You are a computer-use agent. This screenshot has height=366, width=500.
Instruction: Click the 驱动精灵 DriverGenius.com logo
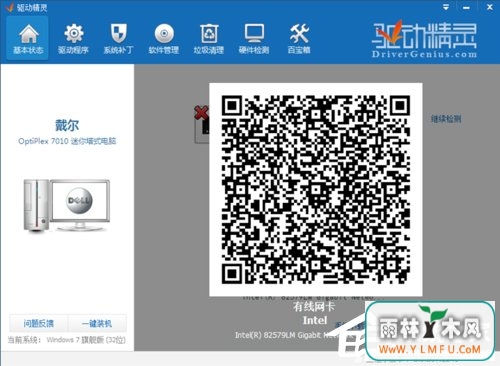(424, 39)
